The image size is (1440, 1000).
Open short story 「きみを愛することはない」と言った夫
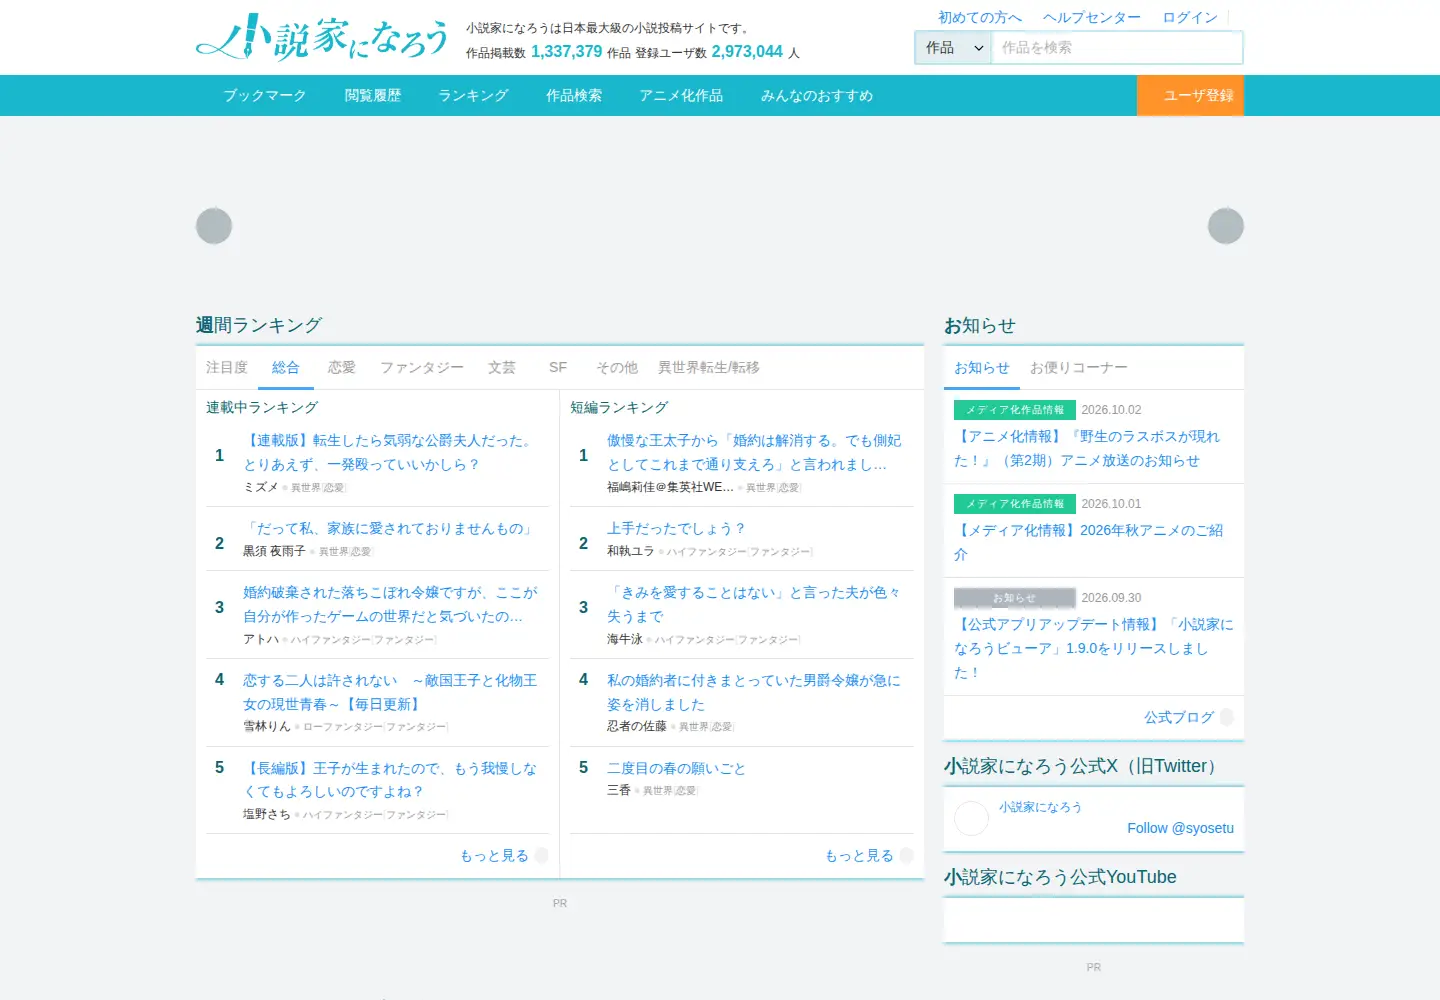(x=754, y=604)
